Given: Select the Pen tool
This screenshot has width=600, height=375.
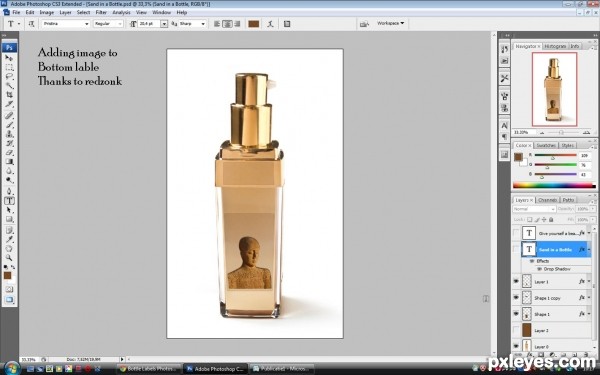Looking at the screenshot, I should point(9,191).
